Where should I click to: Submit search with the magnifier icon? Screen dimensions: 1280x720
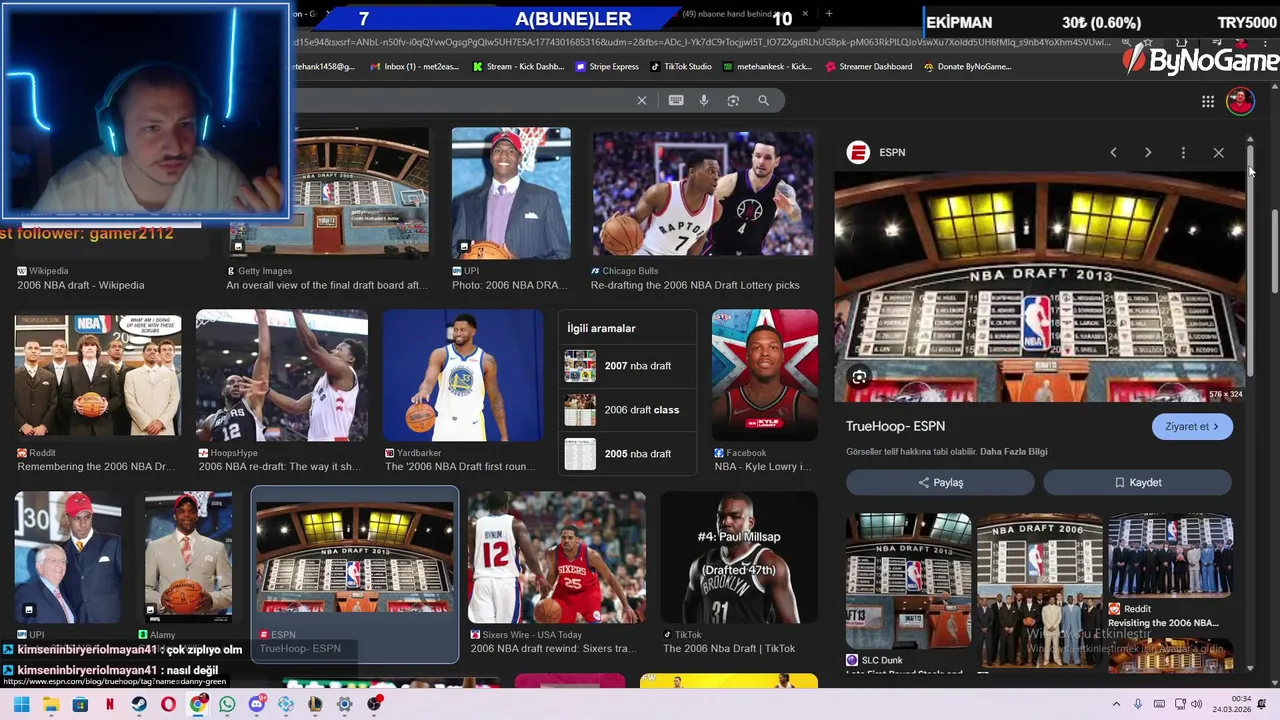[x=764, y=100]
